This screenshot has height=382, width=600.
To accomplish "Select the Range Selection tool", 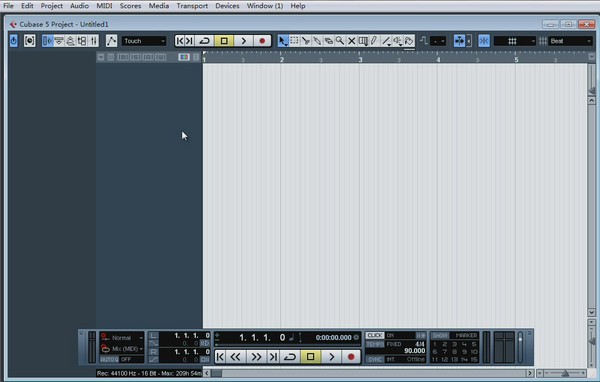I will coord(294,41).
